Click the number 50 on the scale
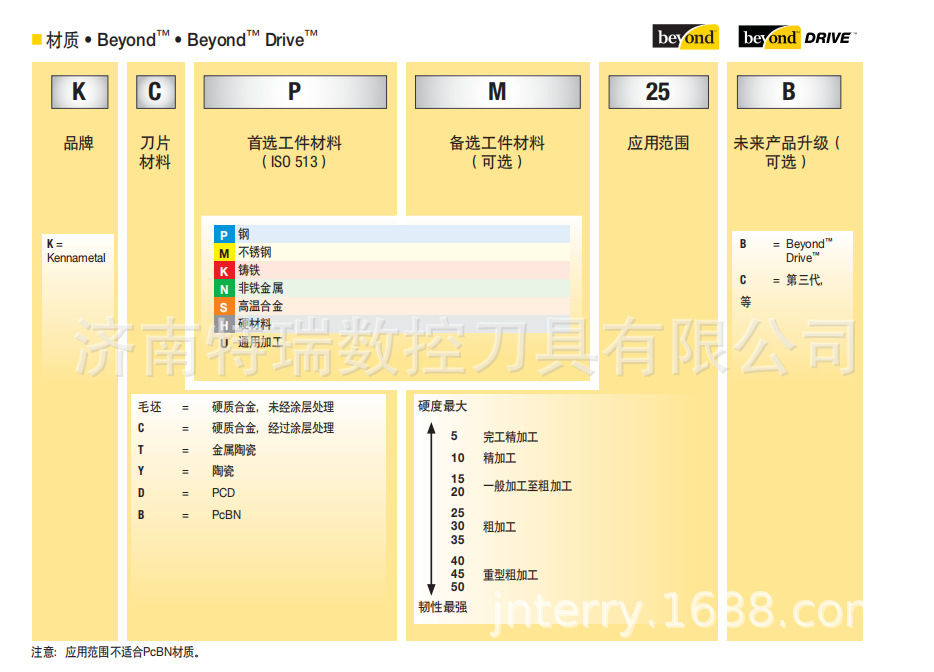This screenshot has height=672, width=934. point(457,587)
